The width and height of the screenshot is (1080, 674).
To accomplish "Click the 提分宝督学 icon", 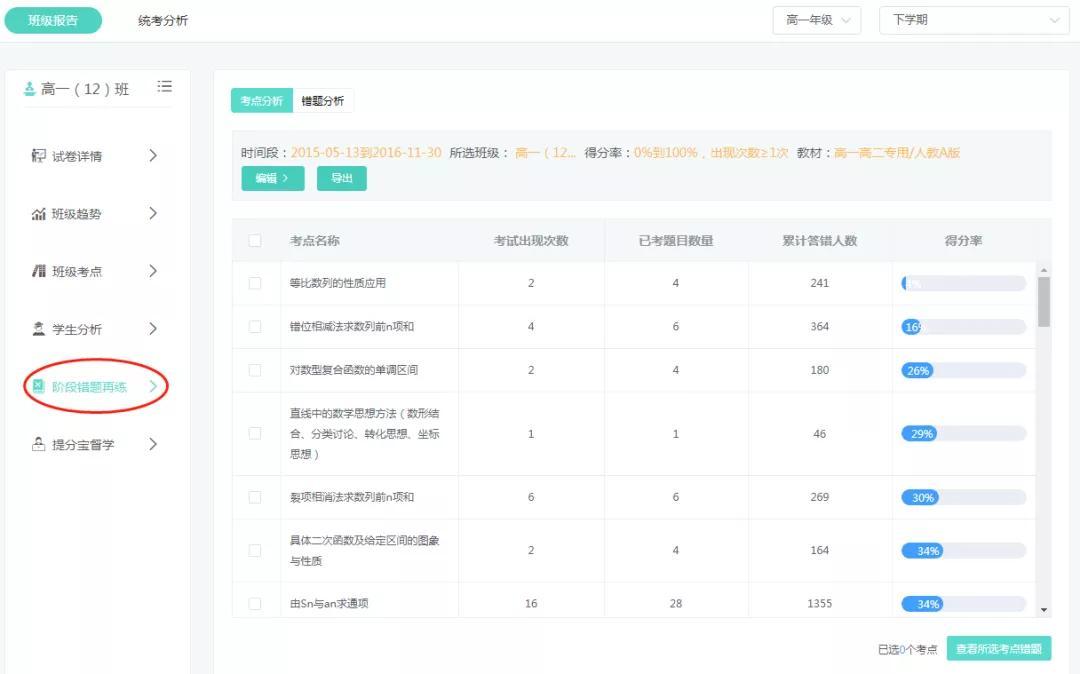I will pos(39,444).
